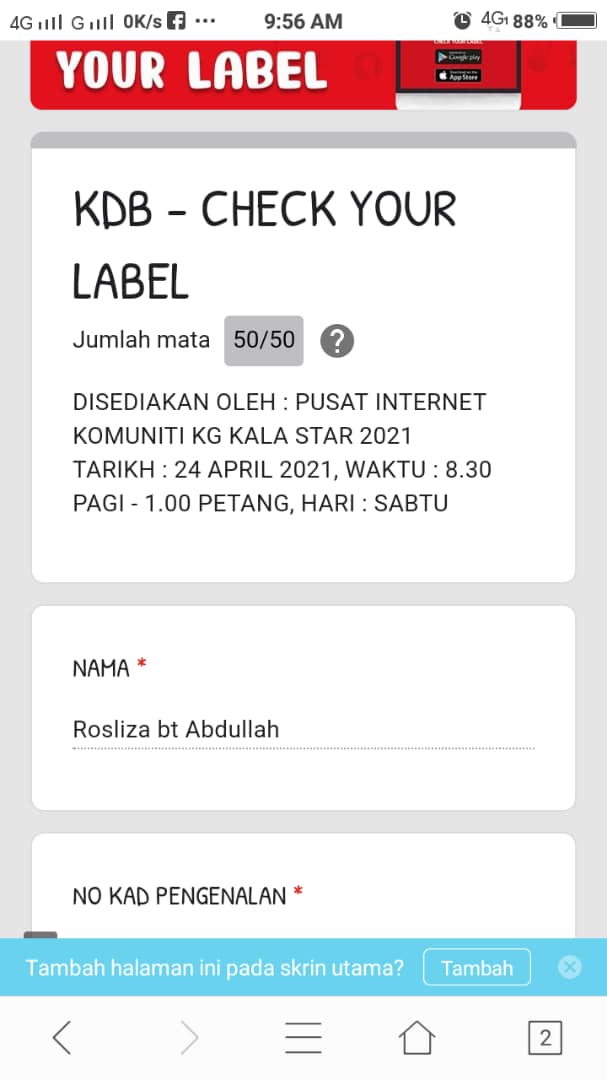
Task: Go to the browser home page icon
Action: (x=417, y=1037)
